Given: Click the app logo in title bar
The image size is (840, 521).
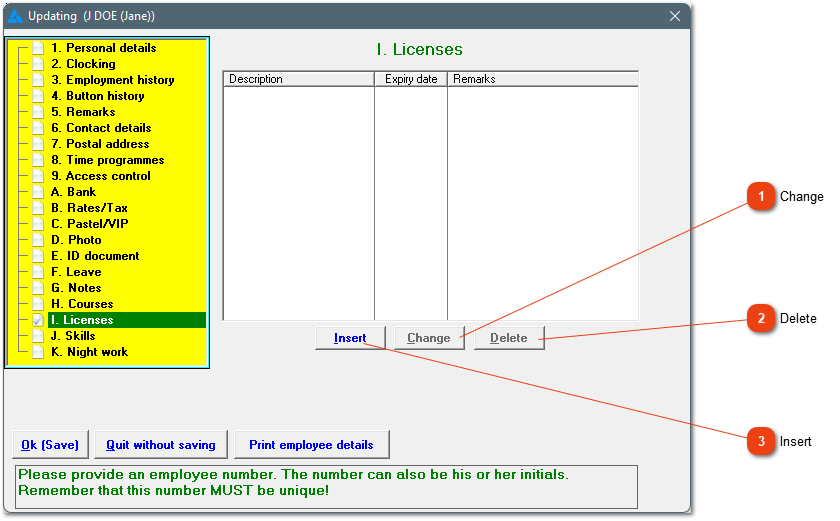Looking at the screenshot, I should coord(15,16).
